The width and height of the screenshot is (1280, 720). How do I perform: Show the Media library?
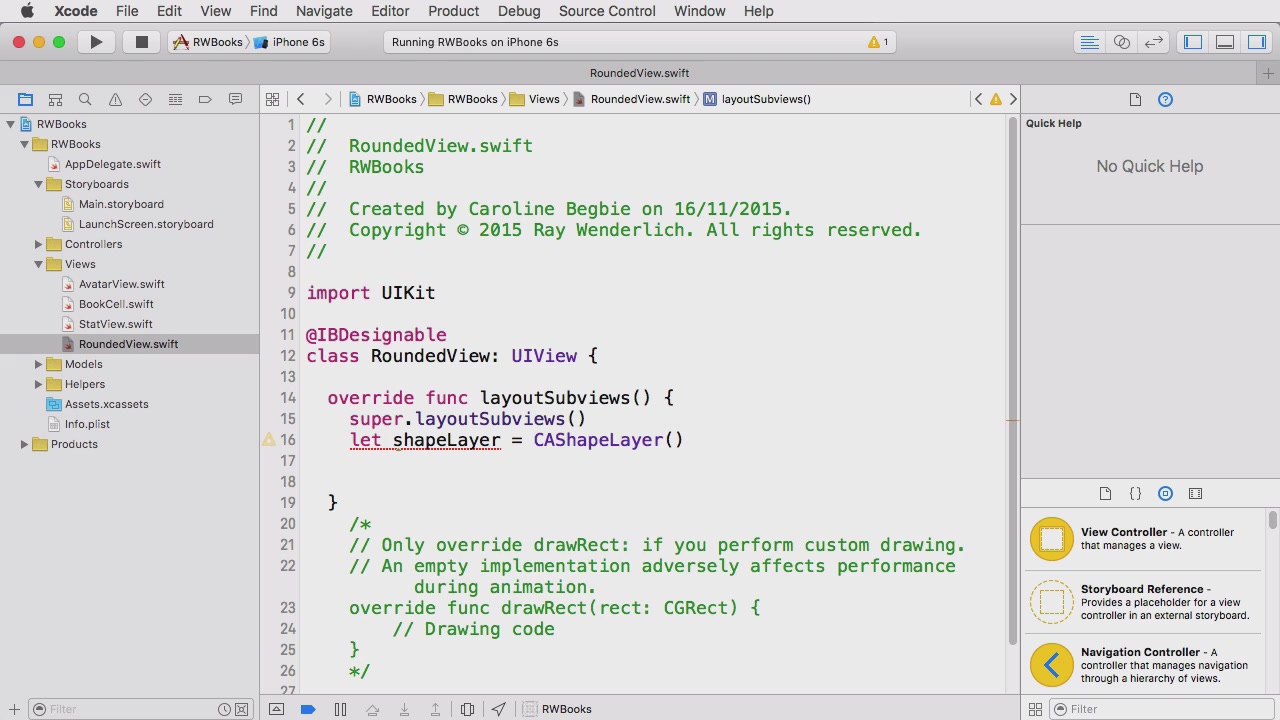1195,493
